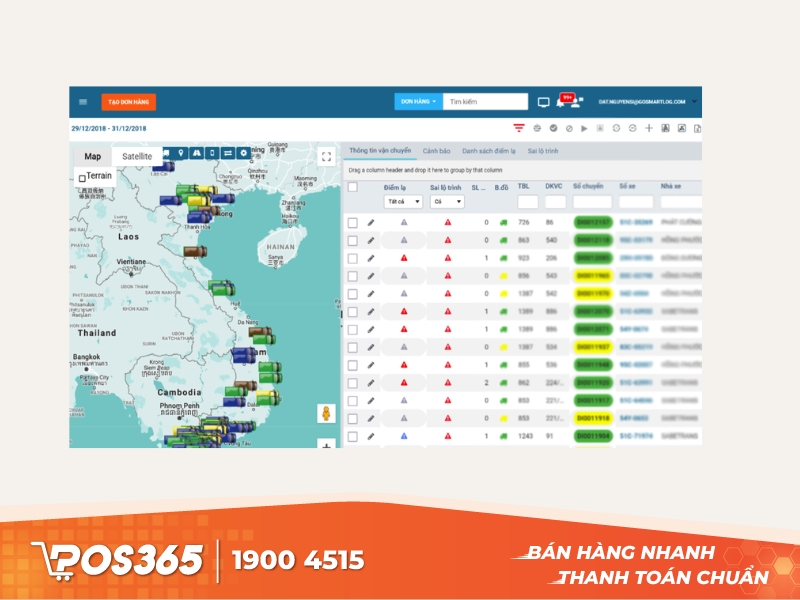The width and height of the screenshot is (800, 600).
Task: Activate the route swap arrows icon
Action: pyautogui.click(x=228, y=152)
